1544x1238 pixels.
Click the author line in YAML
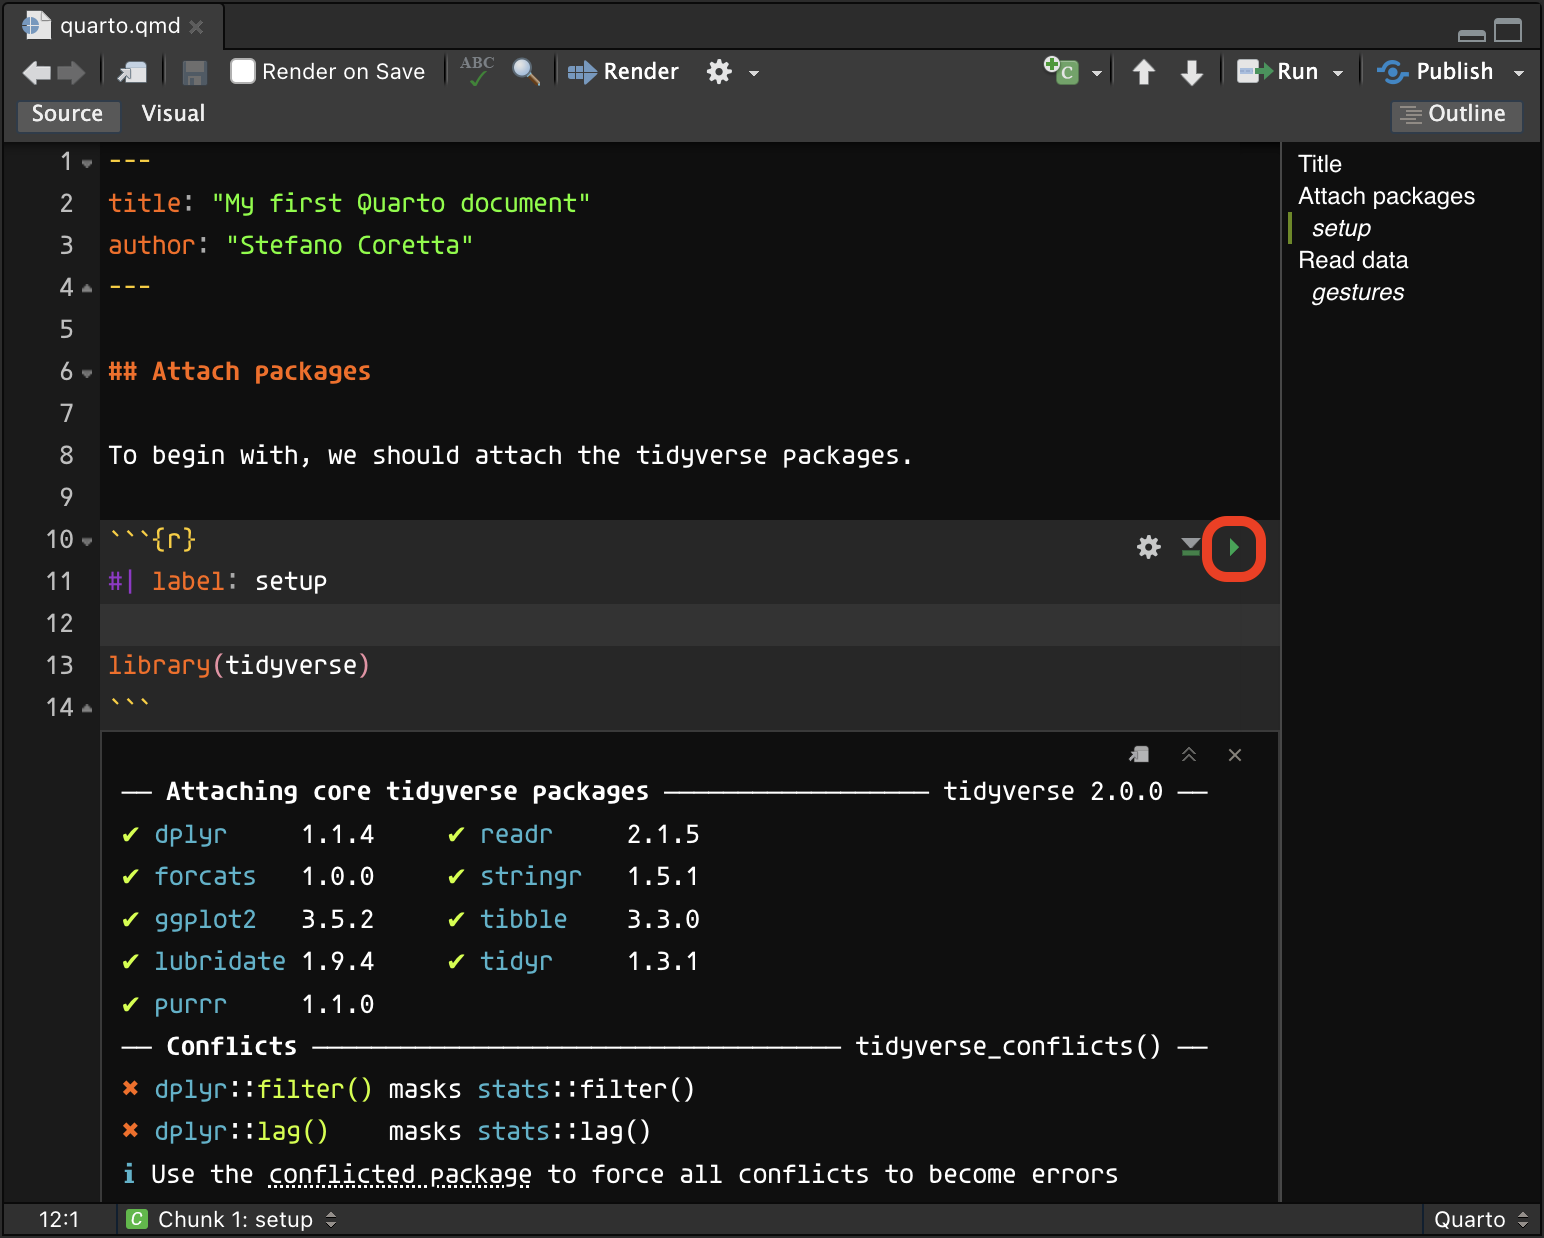(291, 245)
